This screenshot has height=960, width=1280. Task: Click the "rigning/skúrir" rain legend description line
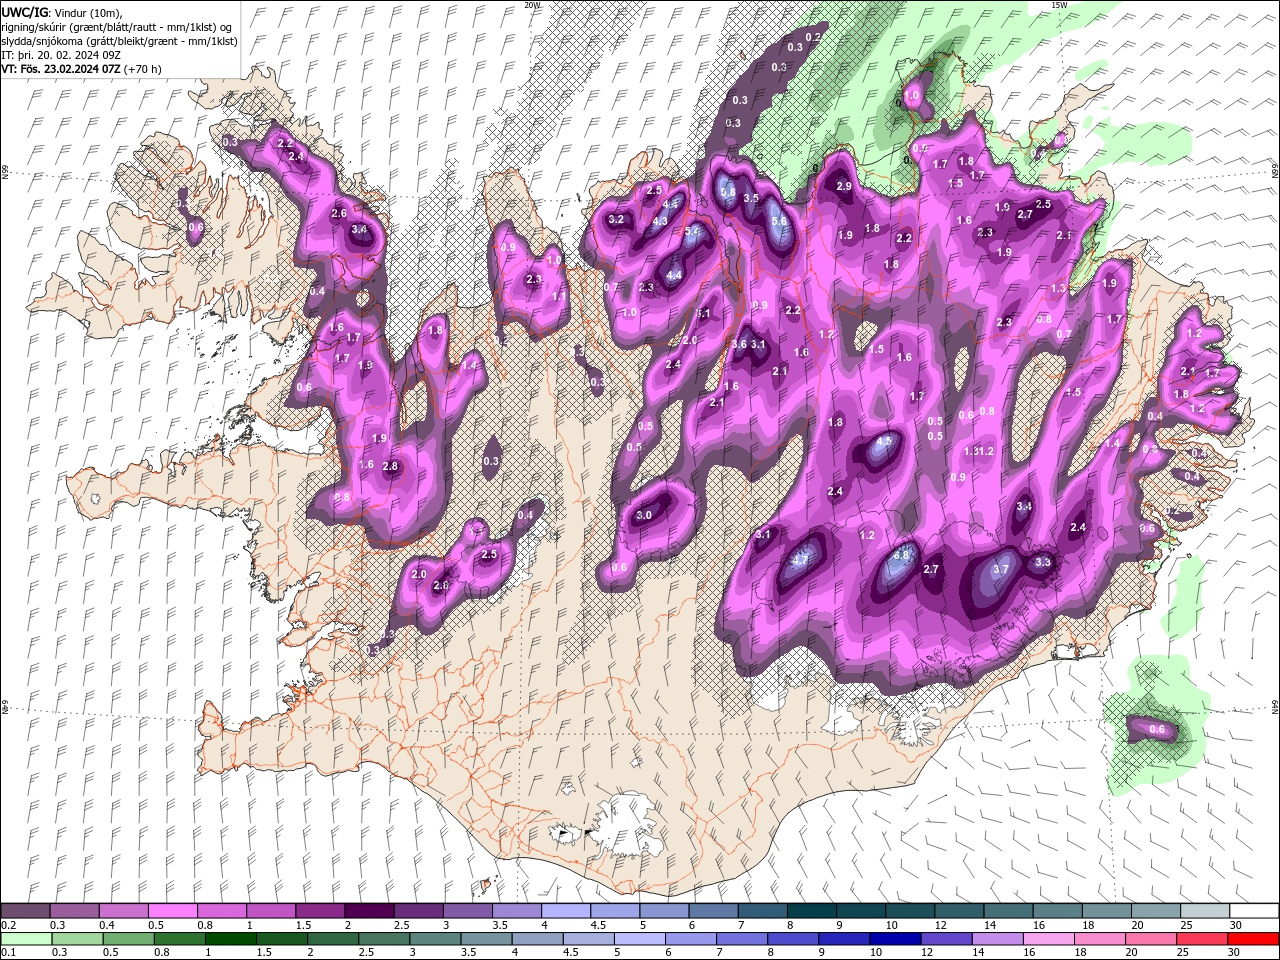tap(116, 26)
